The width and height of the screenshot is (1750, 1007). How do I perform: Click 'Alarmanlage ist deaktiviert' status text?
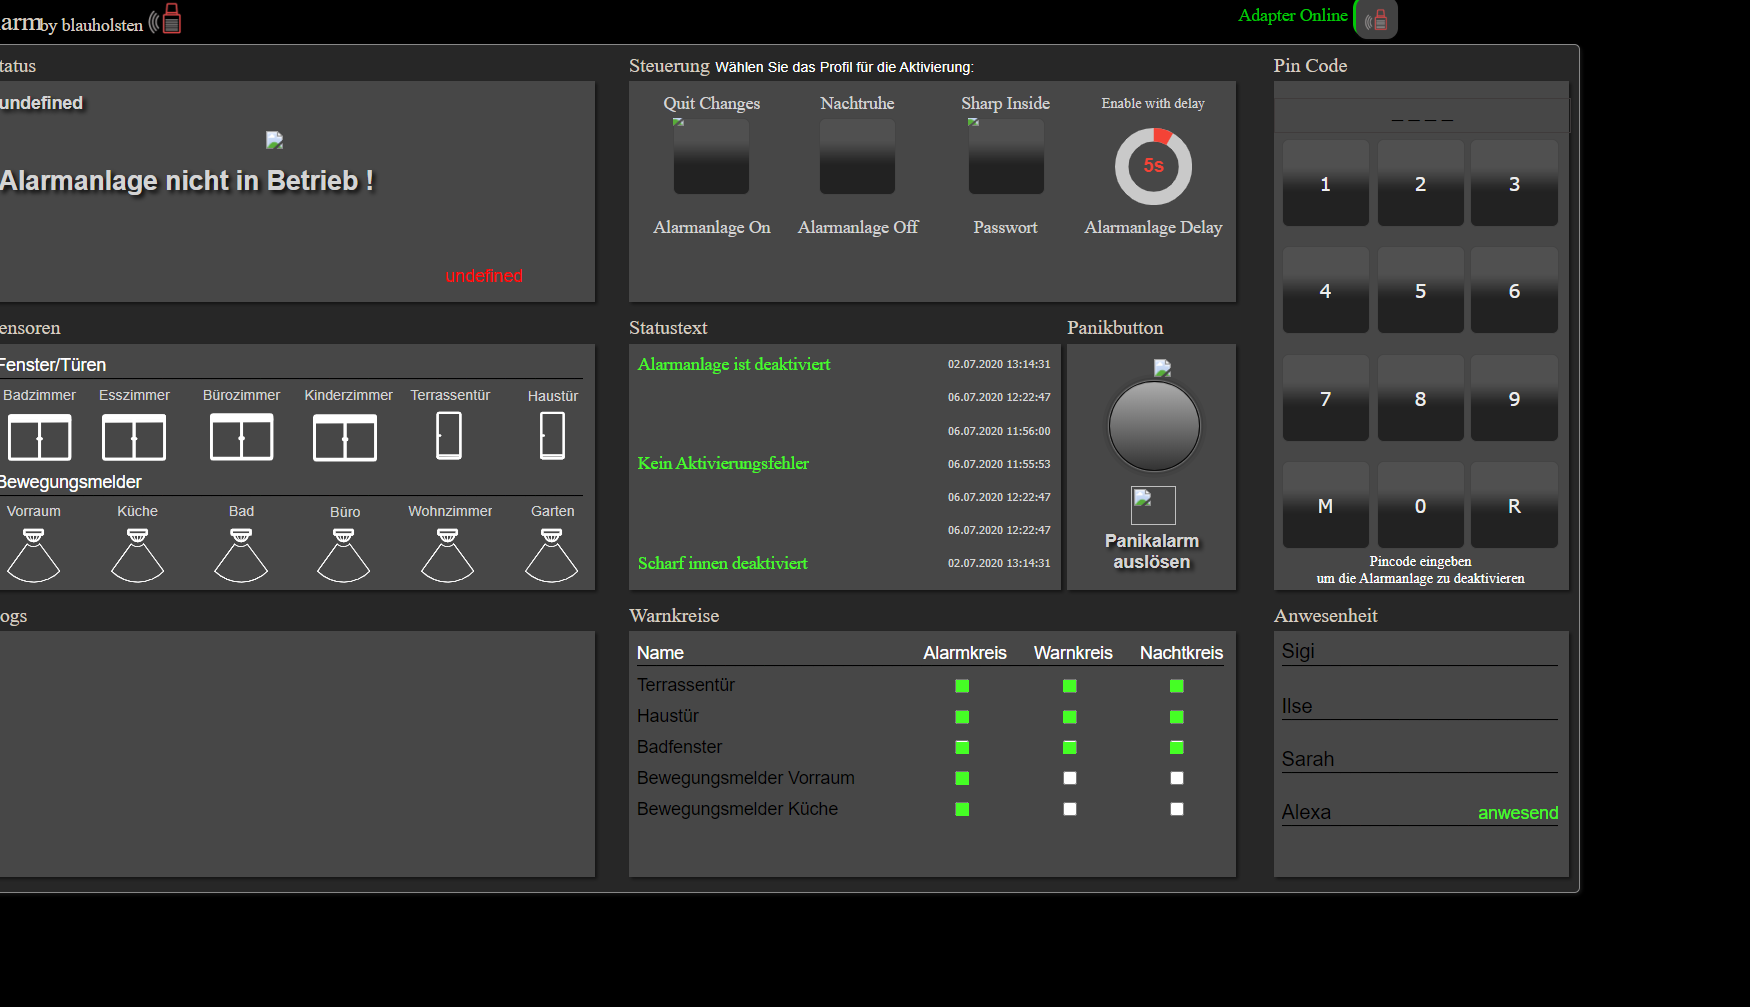pos(734,364)
